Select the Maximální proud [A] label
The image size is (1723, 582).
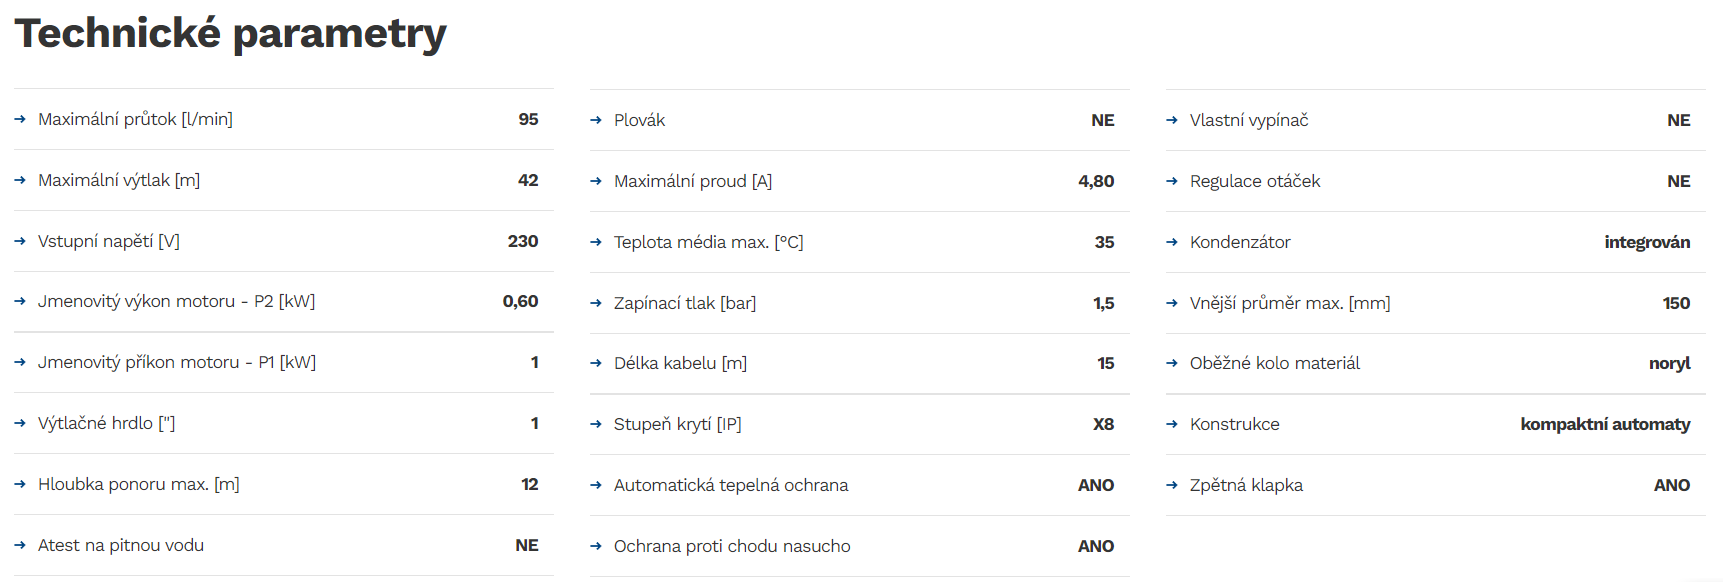click(693, 181)
